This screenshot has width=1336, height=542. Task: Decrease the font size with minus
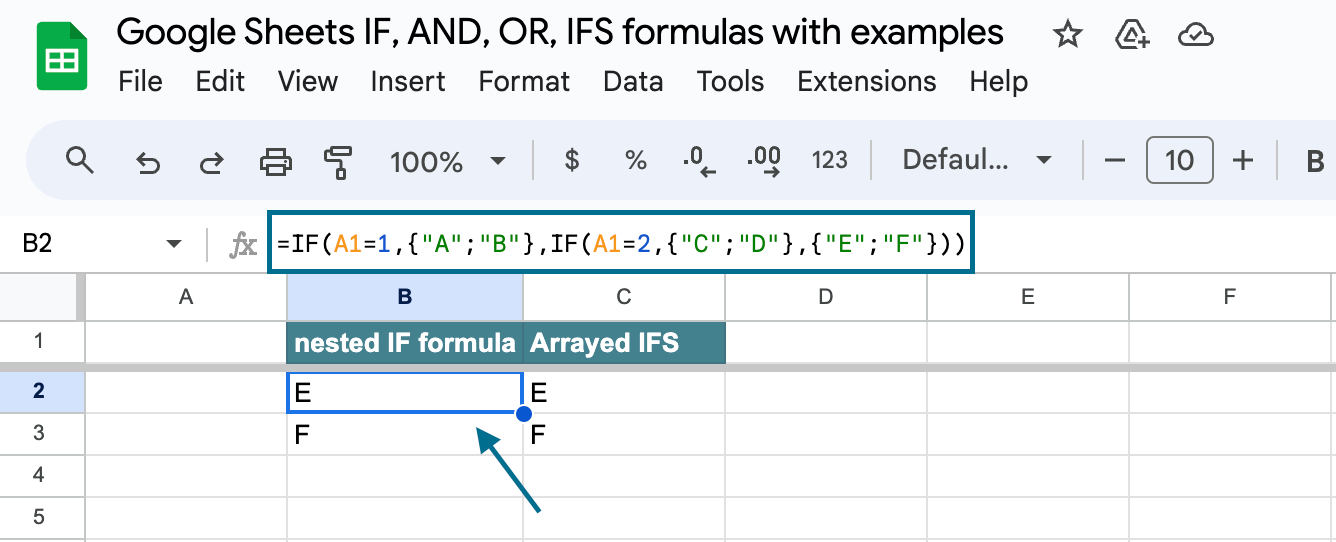(1115, 160)
